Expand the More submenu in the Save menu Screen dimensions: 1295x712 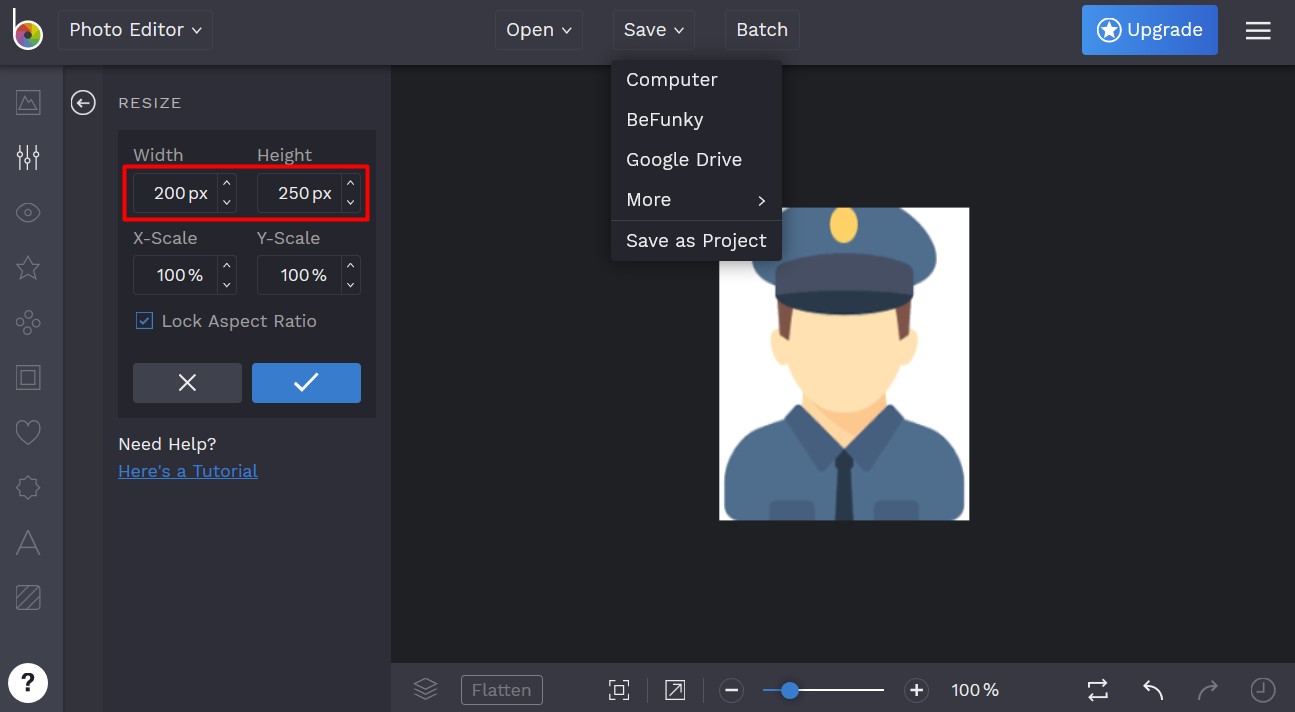click(648, 200)
